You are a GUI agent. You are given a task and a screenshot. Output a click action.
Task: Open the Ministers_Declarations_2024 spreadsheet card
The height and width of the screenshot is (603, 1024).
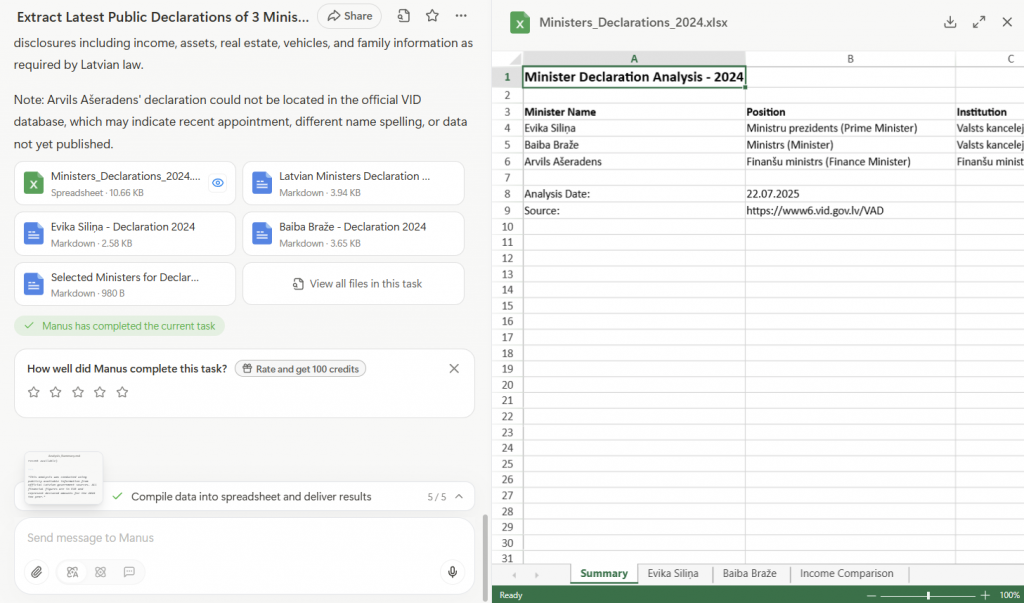tap(125, 184)
